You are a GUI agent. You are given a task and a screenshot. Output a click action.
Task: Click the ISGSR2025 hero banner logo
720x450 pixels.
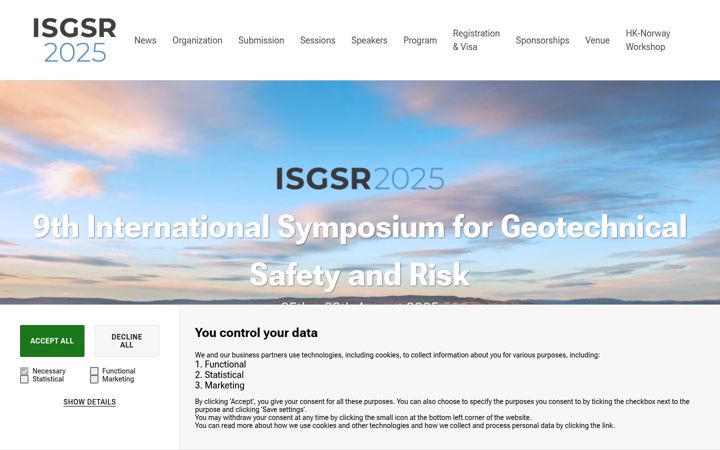360,179
